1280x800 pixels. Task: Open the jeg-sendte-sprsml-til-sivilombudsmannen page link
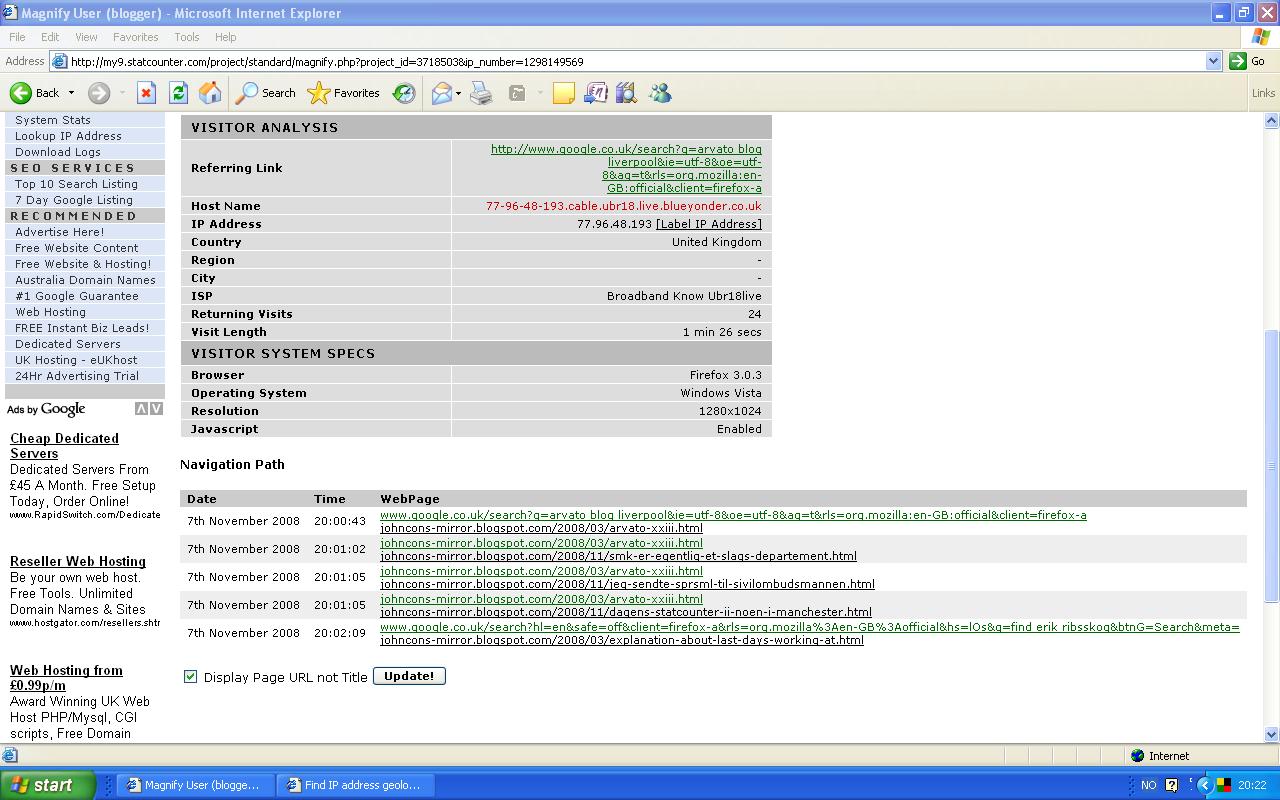[x=627, y=584]
